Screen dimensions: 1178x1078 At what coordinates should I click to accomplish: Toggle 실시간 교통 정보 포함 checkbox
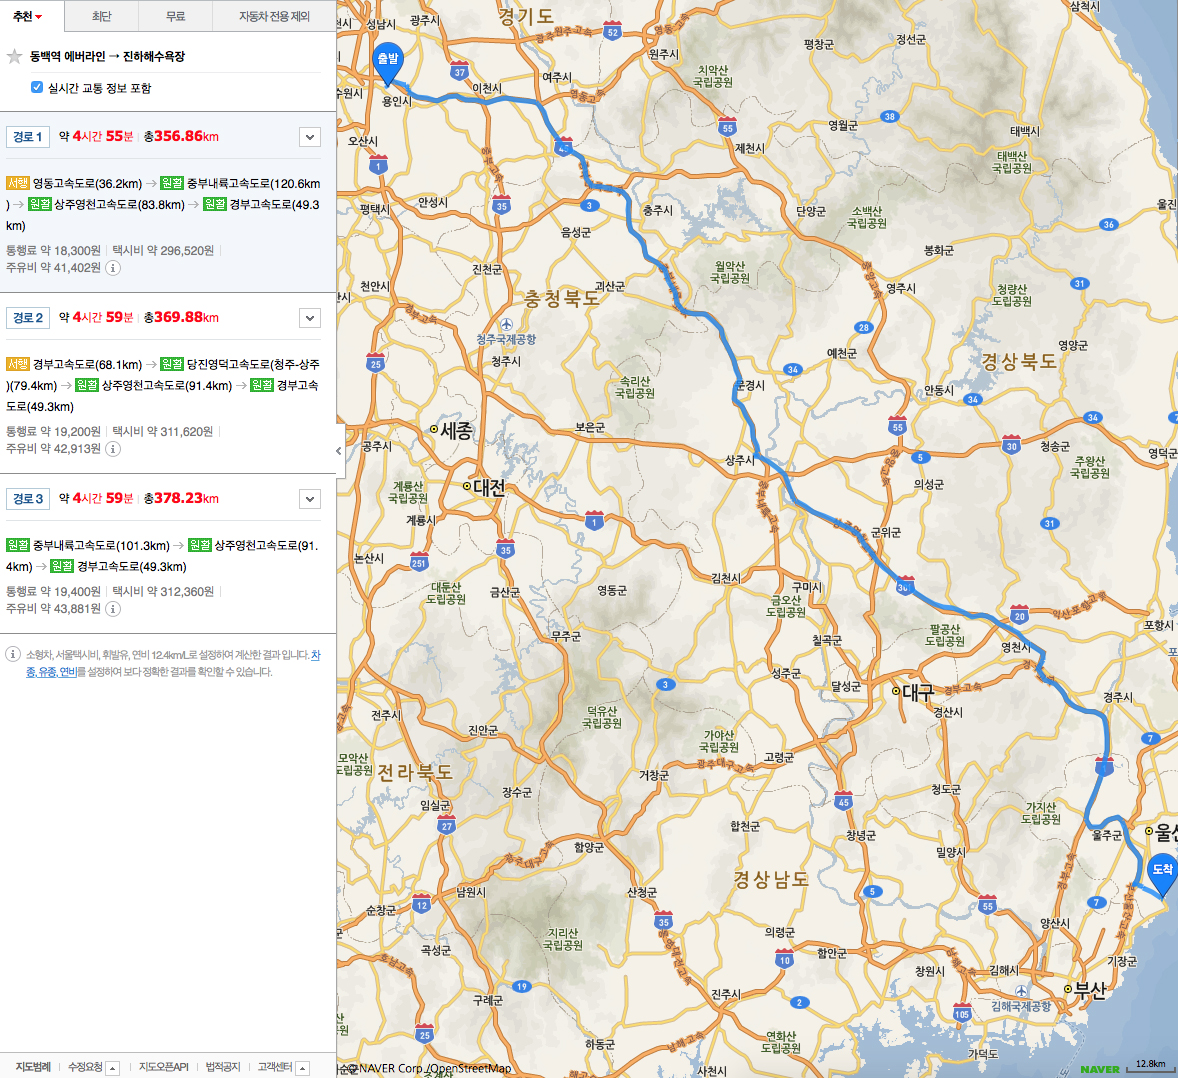point(37,88)
